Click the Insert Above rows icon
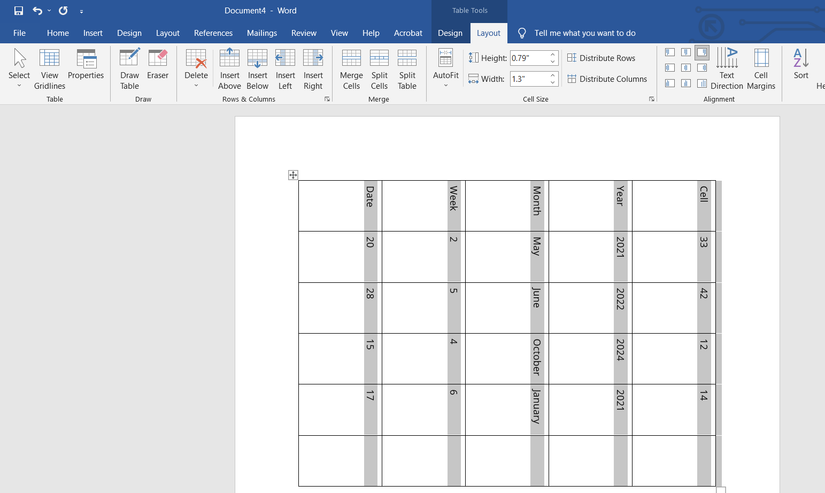Viewport: 825px width, 493px height. tap(230, 68)
